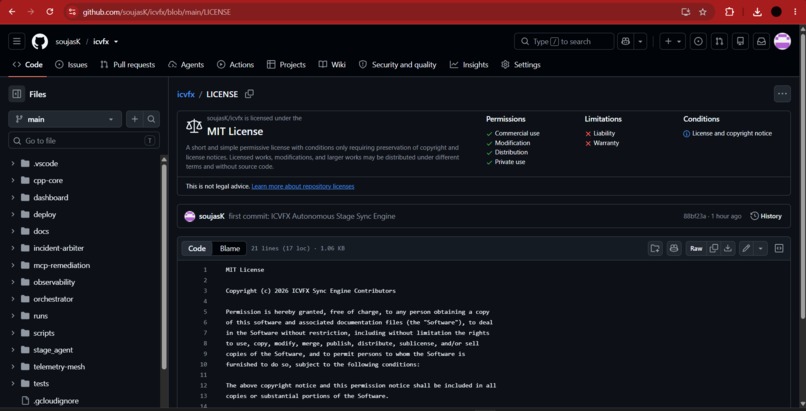Open the folder move icon in file toolbar
The height and width of the screenshot is (411, 806).
[x=655, y=249]
